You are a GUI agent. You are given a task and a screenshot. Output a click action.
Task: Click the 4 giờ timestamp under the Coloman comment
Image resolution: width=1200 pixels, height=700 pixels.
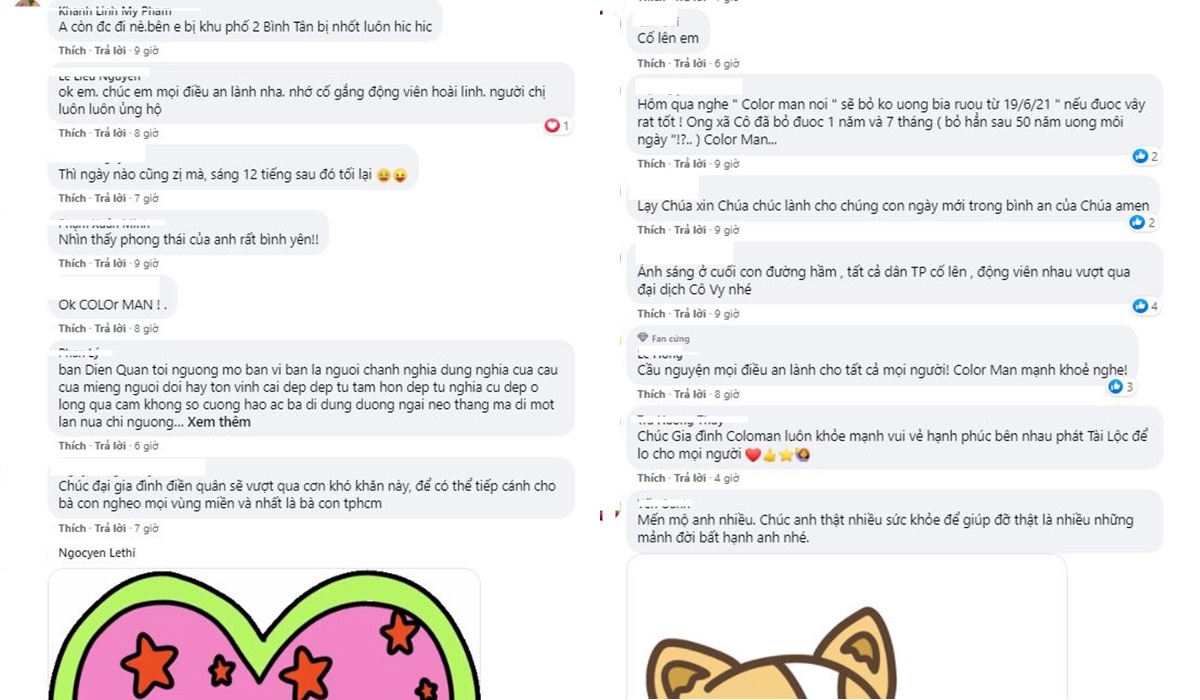pyautogui.click(x=726, y=478)
